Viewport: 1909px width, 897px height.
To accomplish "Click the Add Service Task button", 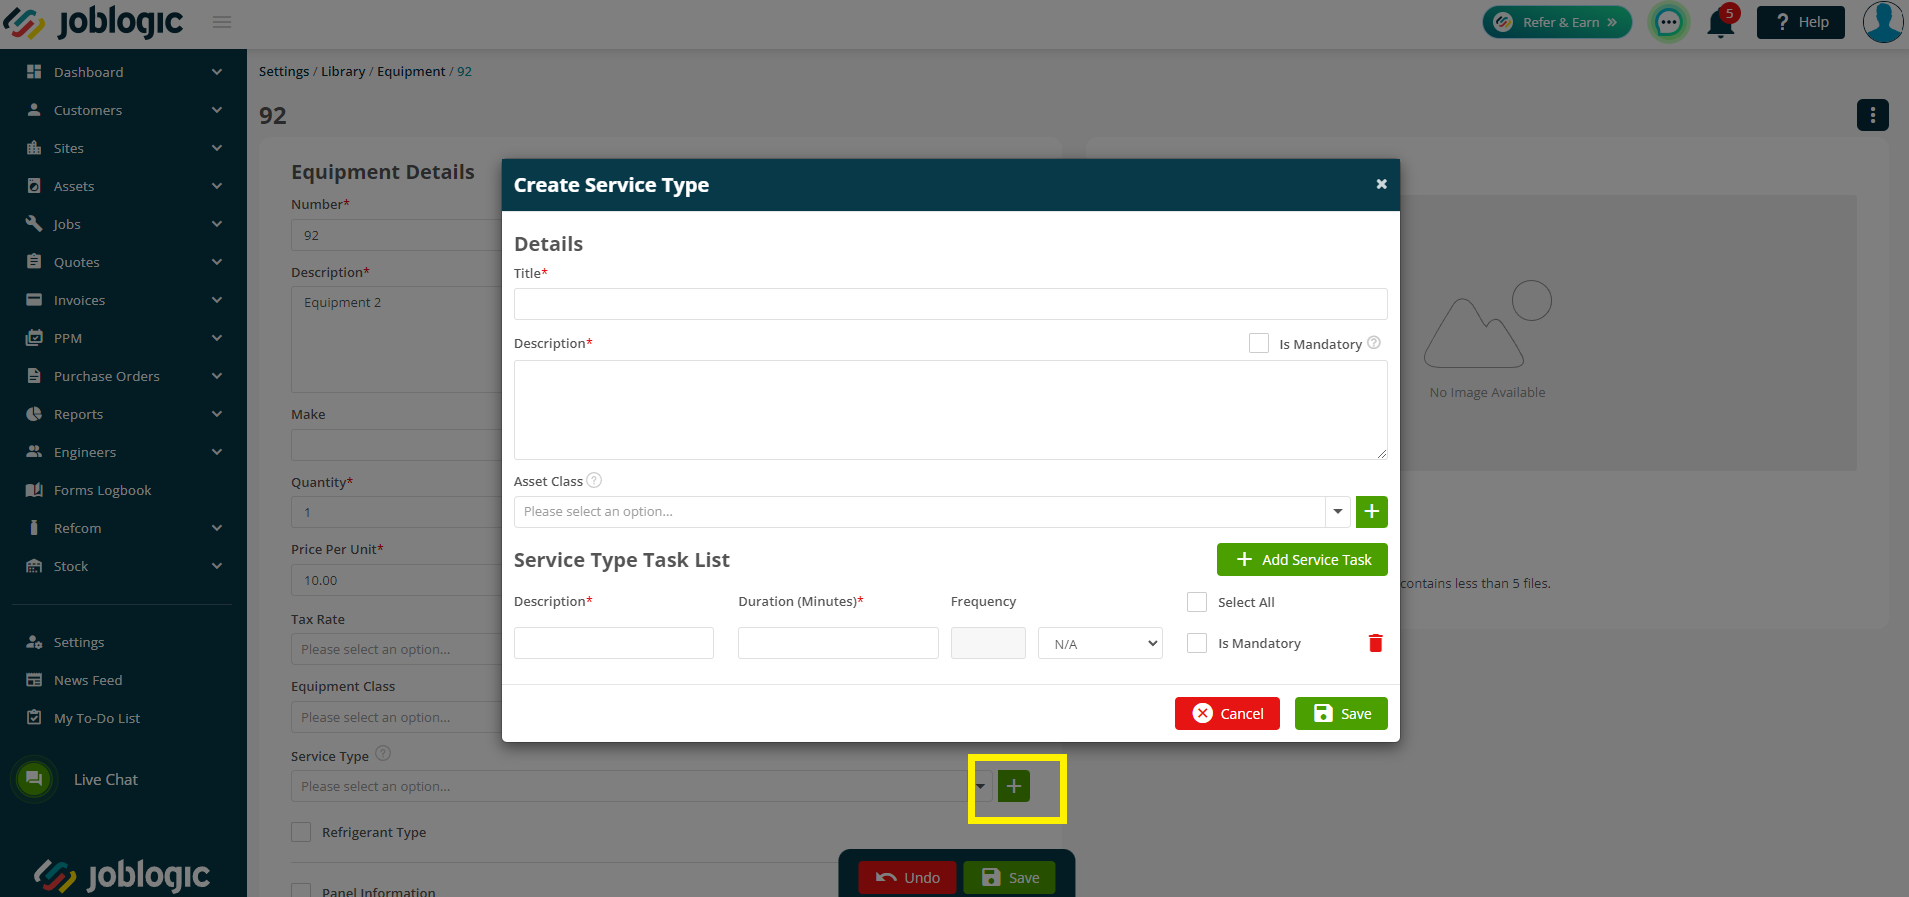I will 1302,560.
